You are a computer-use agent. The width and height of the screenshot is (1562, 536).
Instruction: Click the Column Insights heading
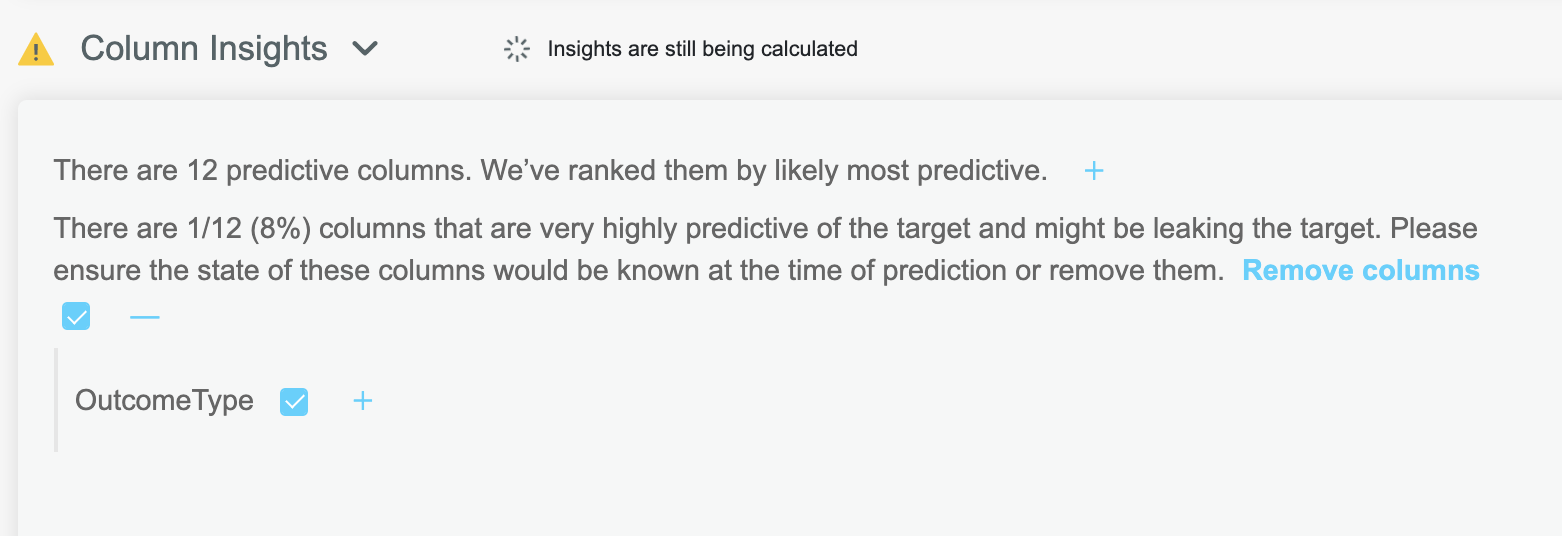click(x=204, y=48)
